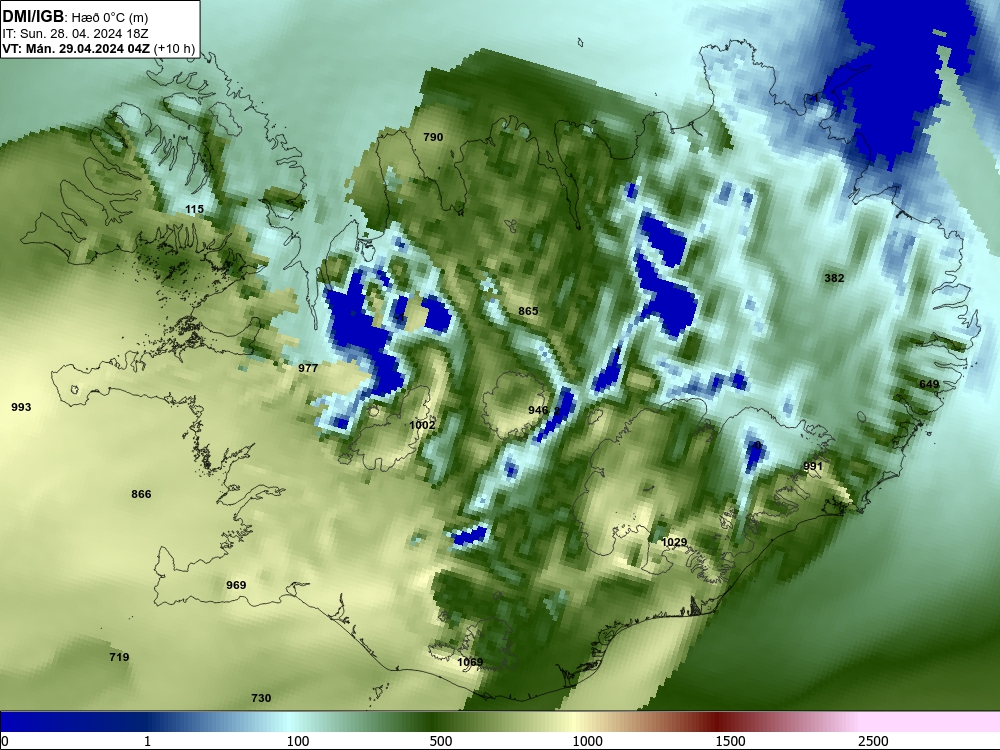Click the 1500 label on the color scale

[730, 741]
